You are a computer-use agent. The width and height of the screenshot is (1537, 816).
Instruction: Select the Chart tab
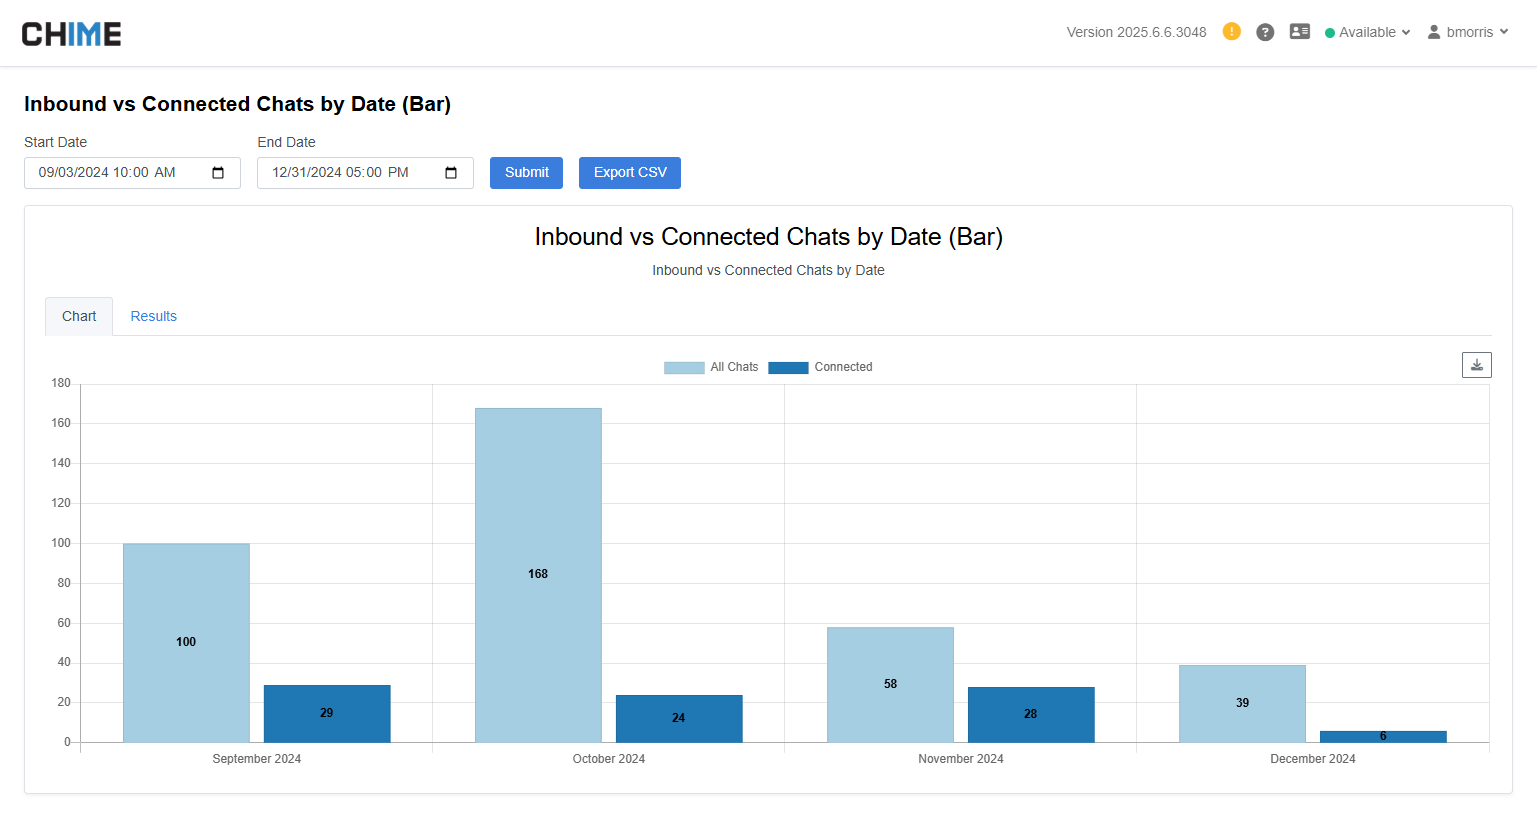coord(79,316)
